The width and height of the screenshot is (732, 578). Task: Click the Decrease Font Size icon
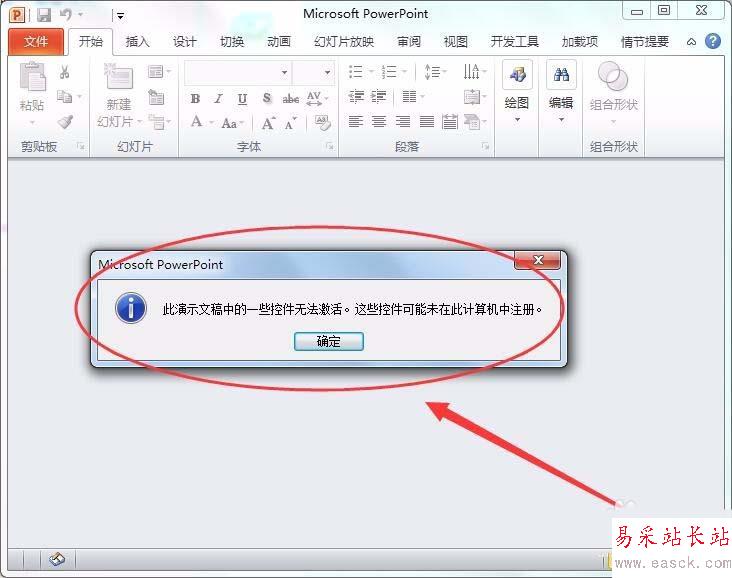click(x=291, y=123)
